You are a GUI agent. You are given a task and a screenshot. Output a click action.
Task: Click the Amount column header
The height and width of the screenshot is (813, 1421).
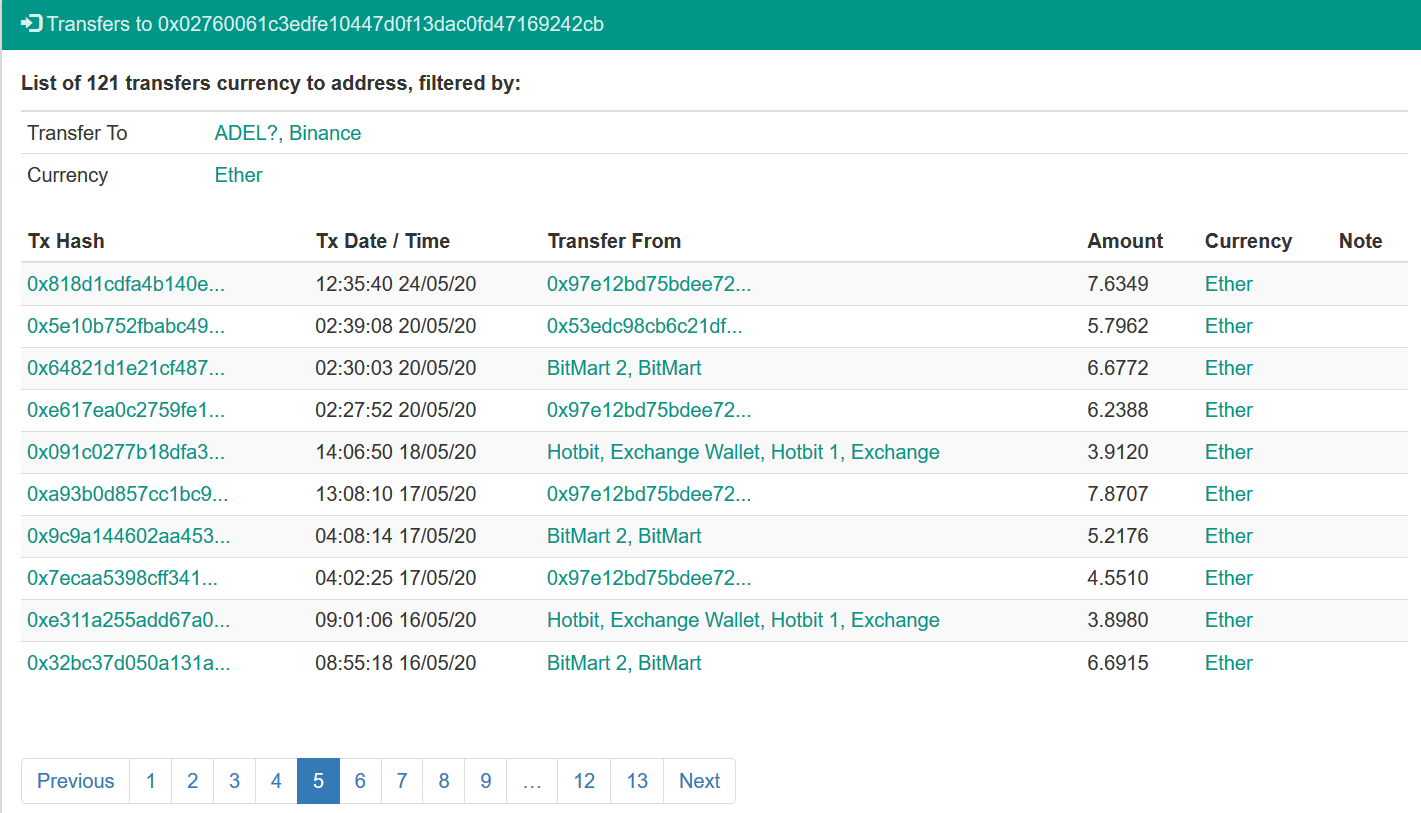(x=1125, y=241)
